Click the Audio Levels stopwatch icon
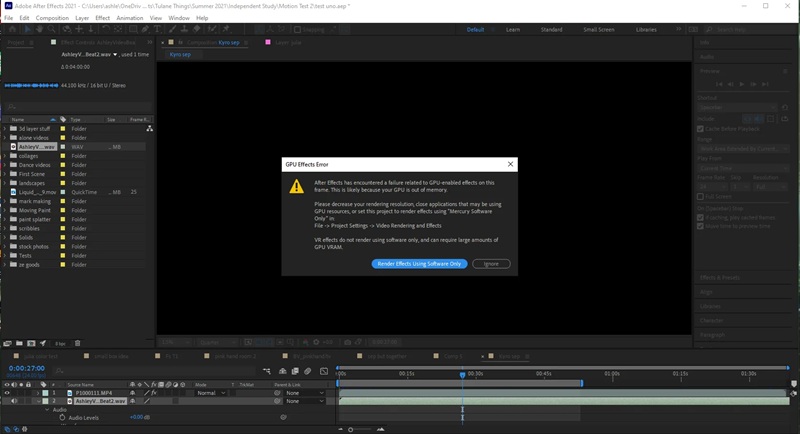 [x=62, y=418]
